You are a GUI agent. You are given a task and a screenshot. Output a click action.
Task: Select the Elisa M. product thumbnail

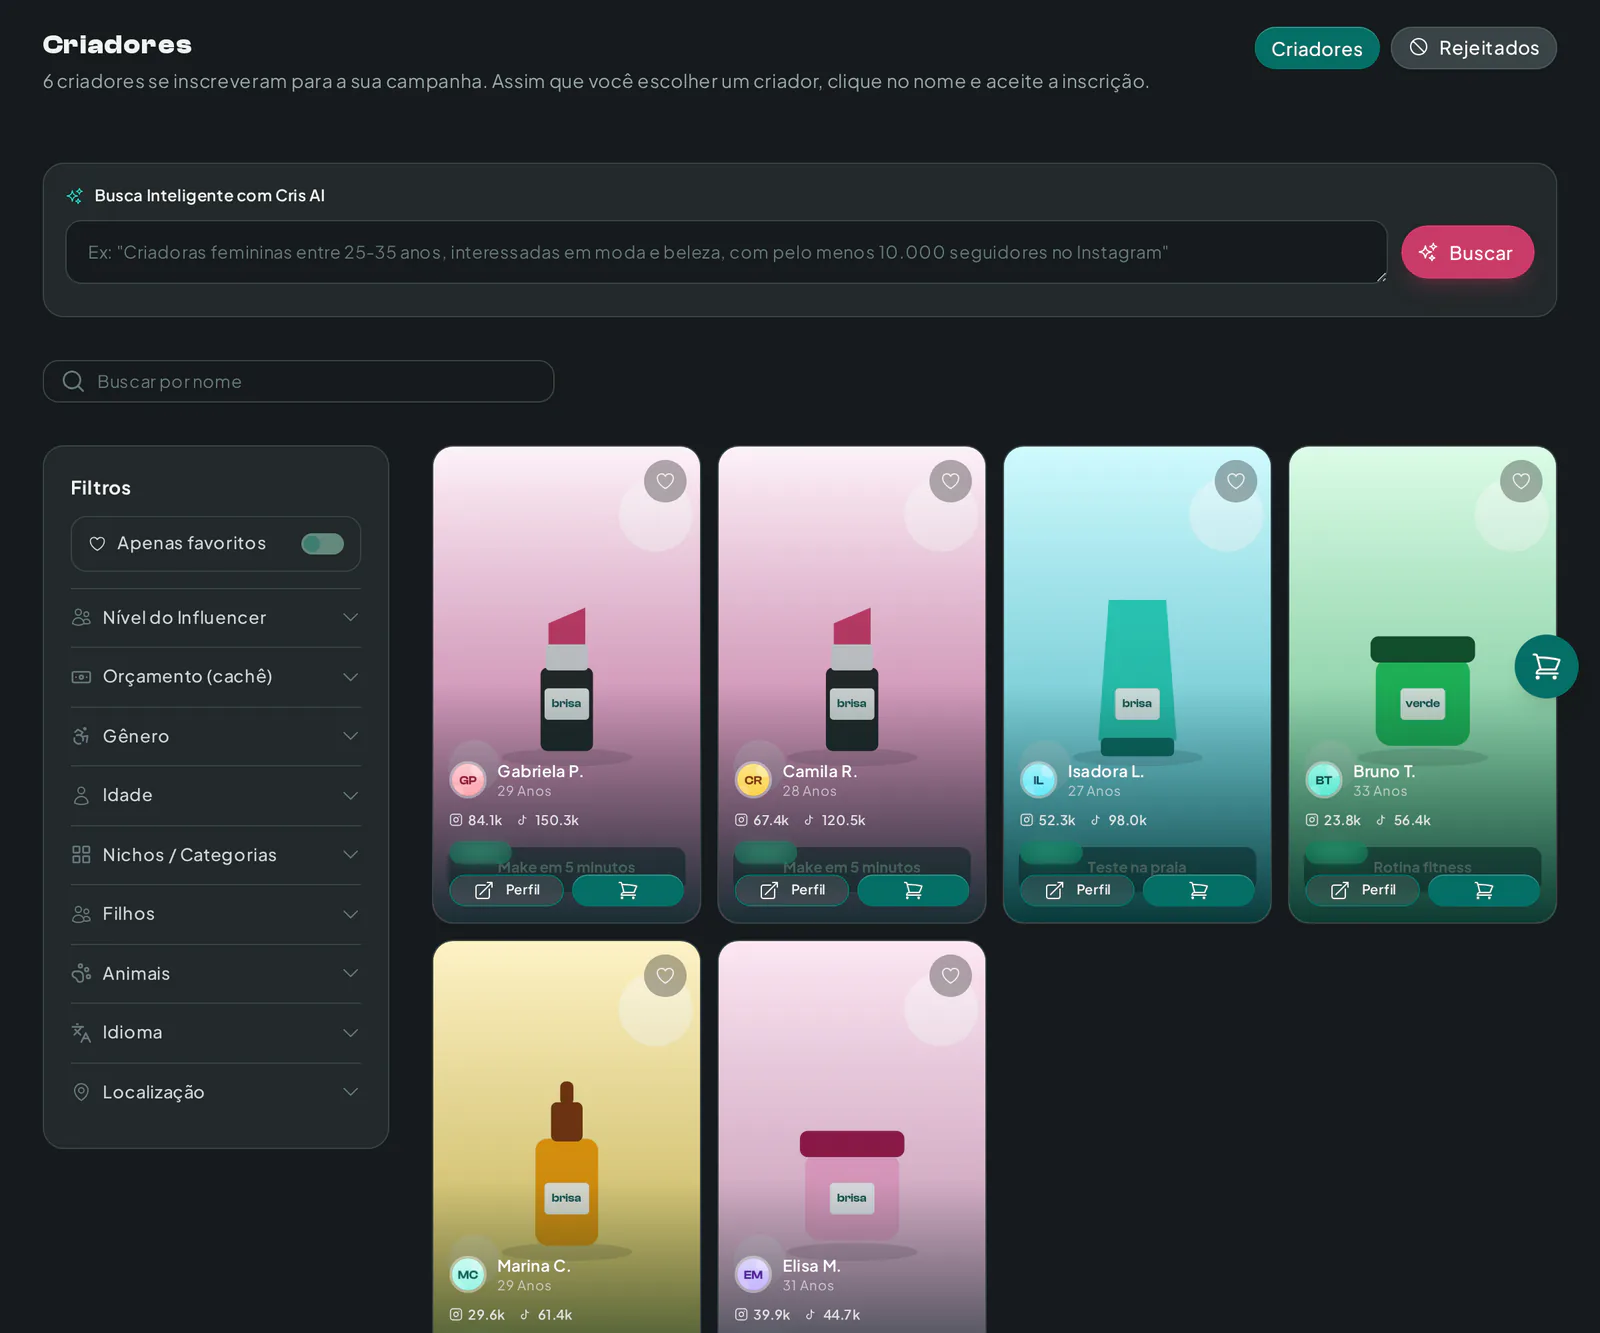click(852, 1186)
